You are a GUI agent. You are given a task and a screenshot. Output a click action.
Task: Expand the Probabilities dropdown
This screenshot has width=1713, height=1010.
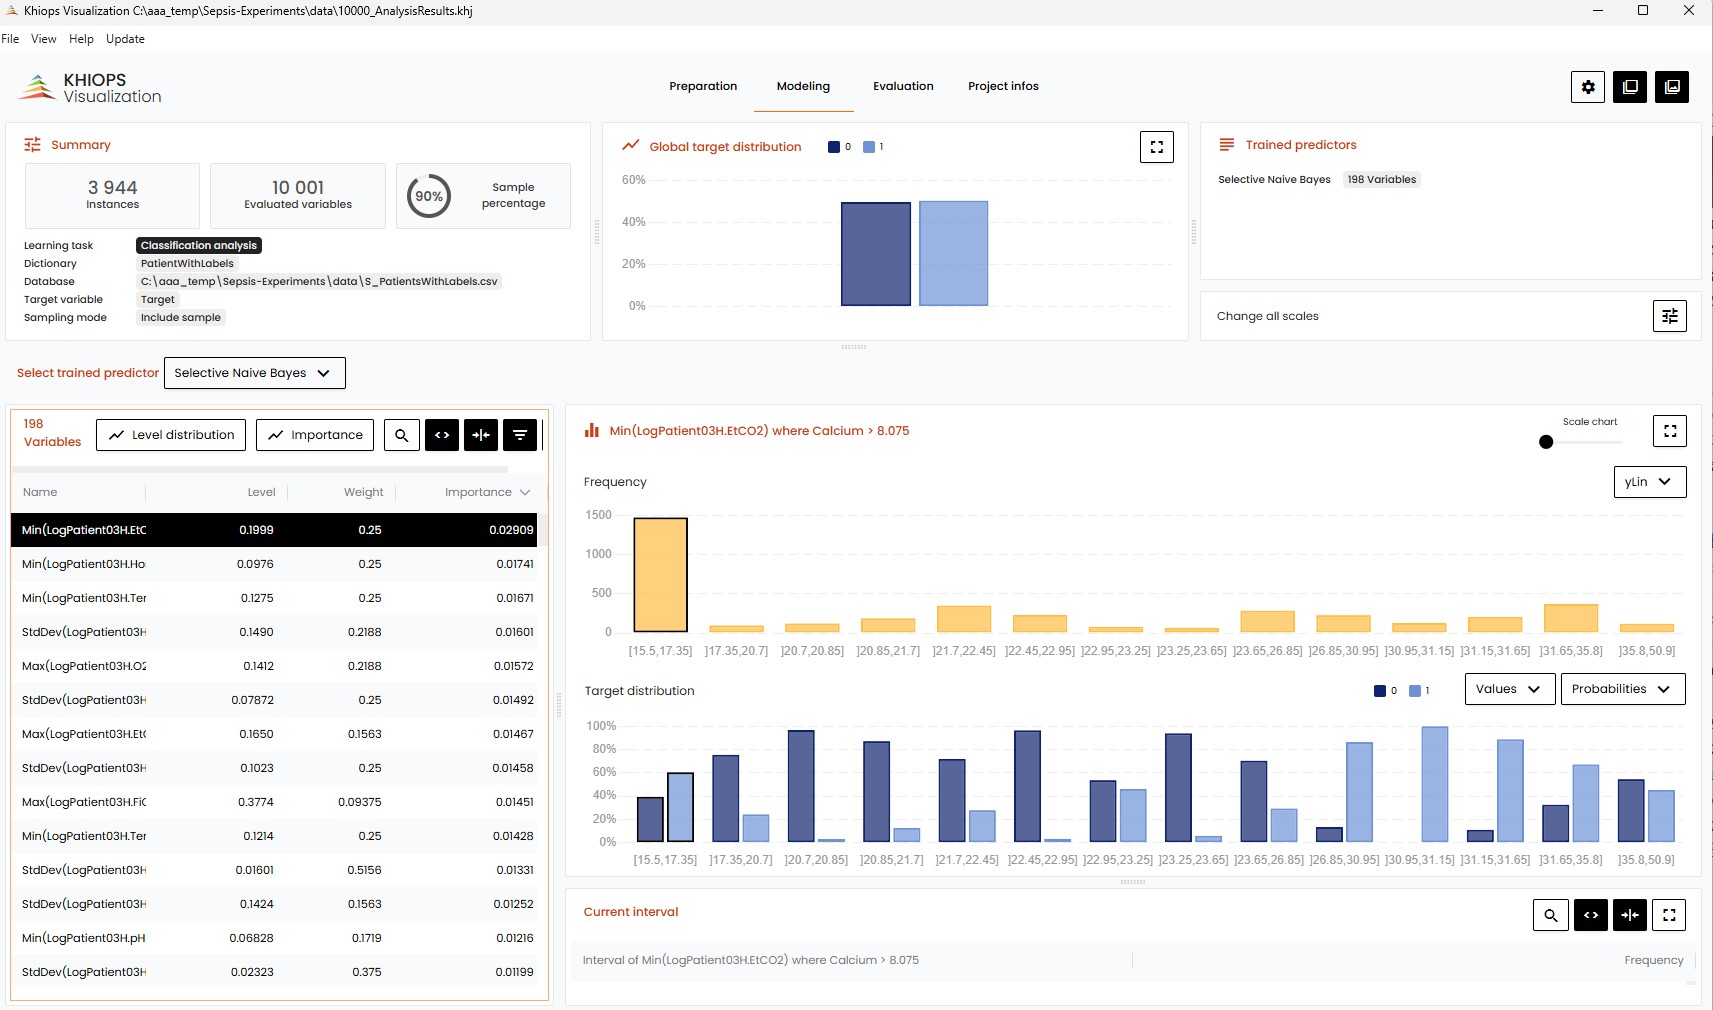[1621, 689]
